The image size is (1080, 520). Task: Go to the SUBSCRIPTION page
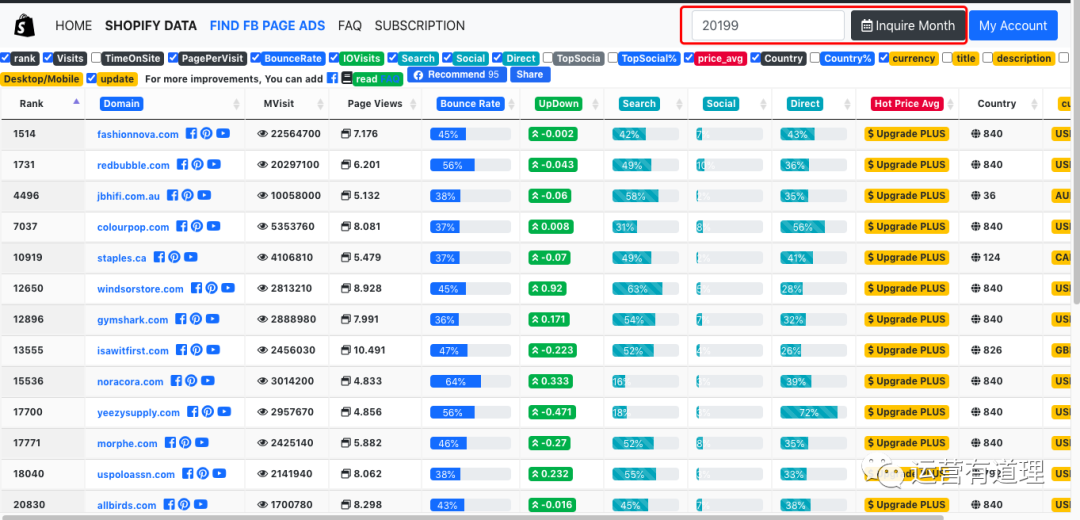click(419, 25)
